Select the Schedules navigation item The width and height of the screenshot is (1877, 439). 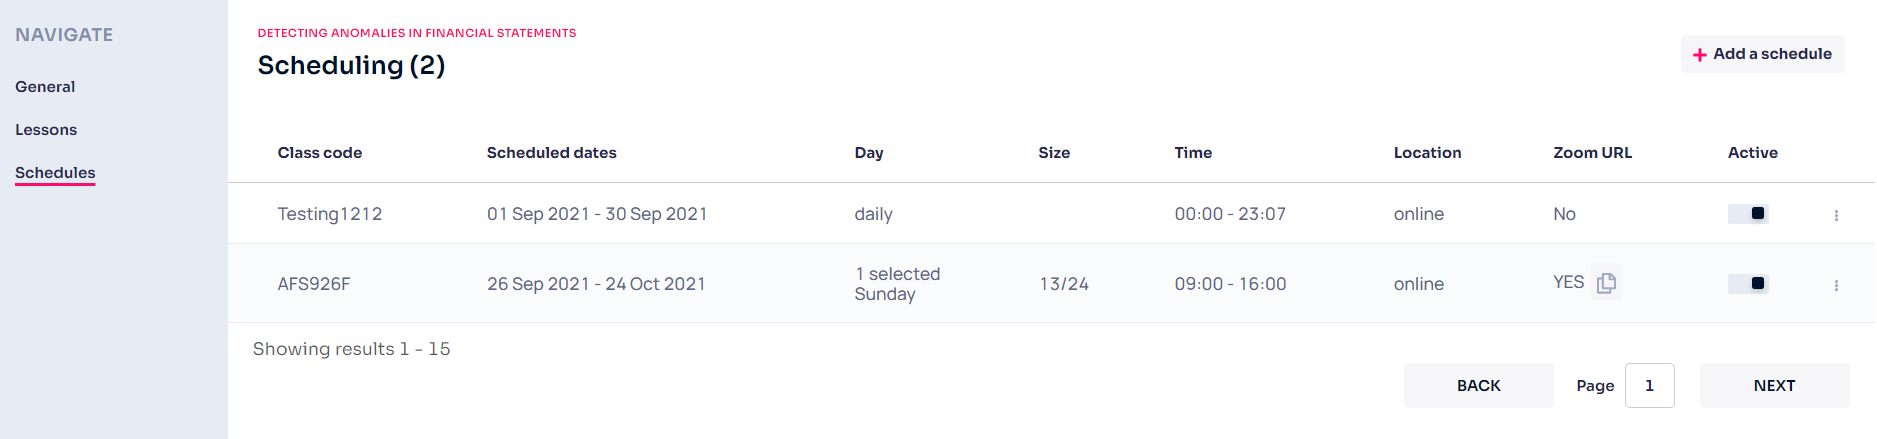coord(55,173)
